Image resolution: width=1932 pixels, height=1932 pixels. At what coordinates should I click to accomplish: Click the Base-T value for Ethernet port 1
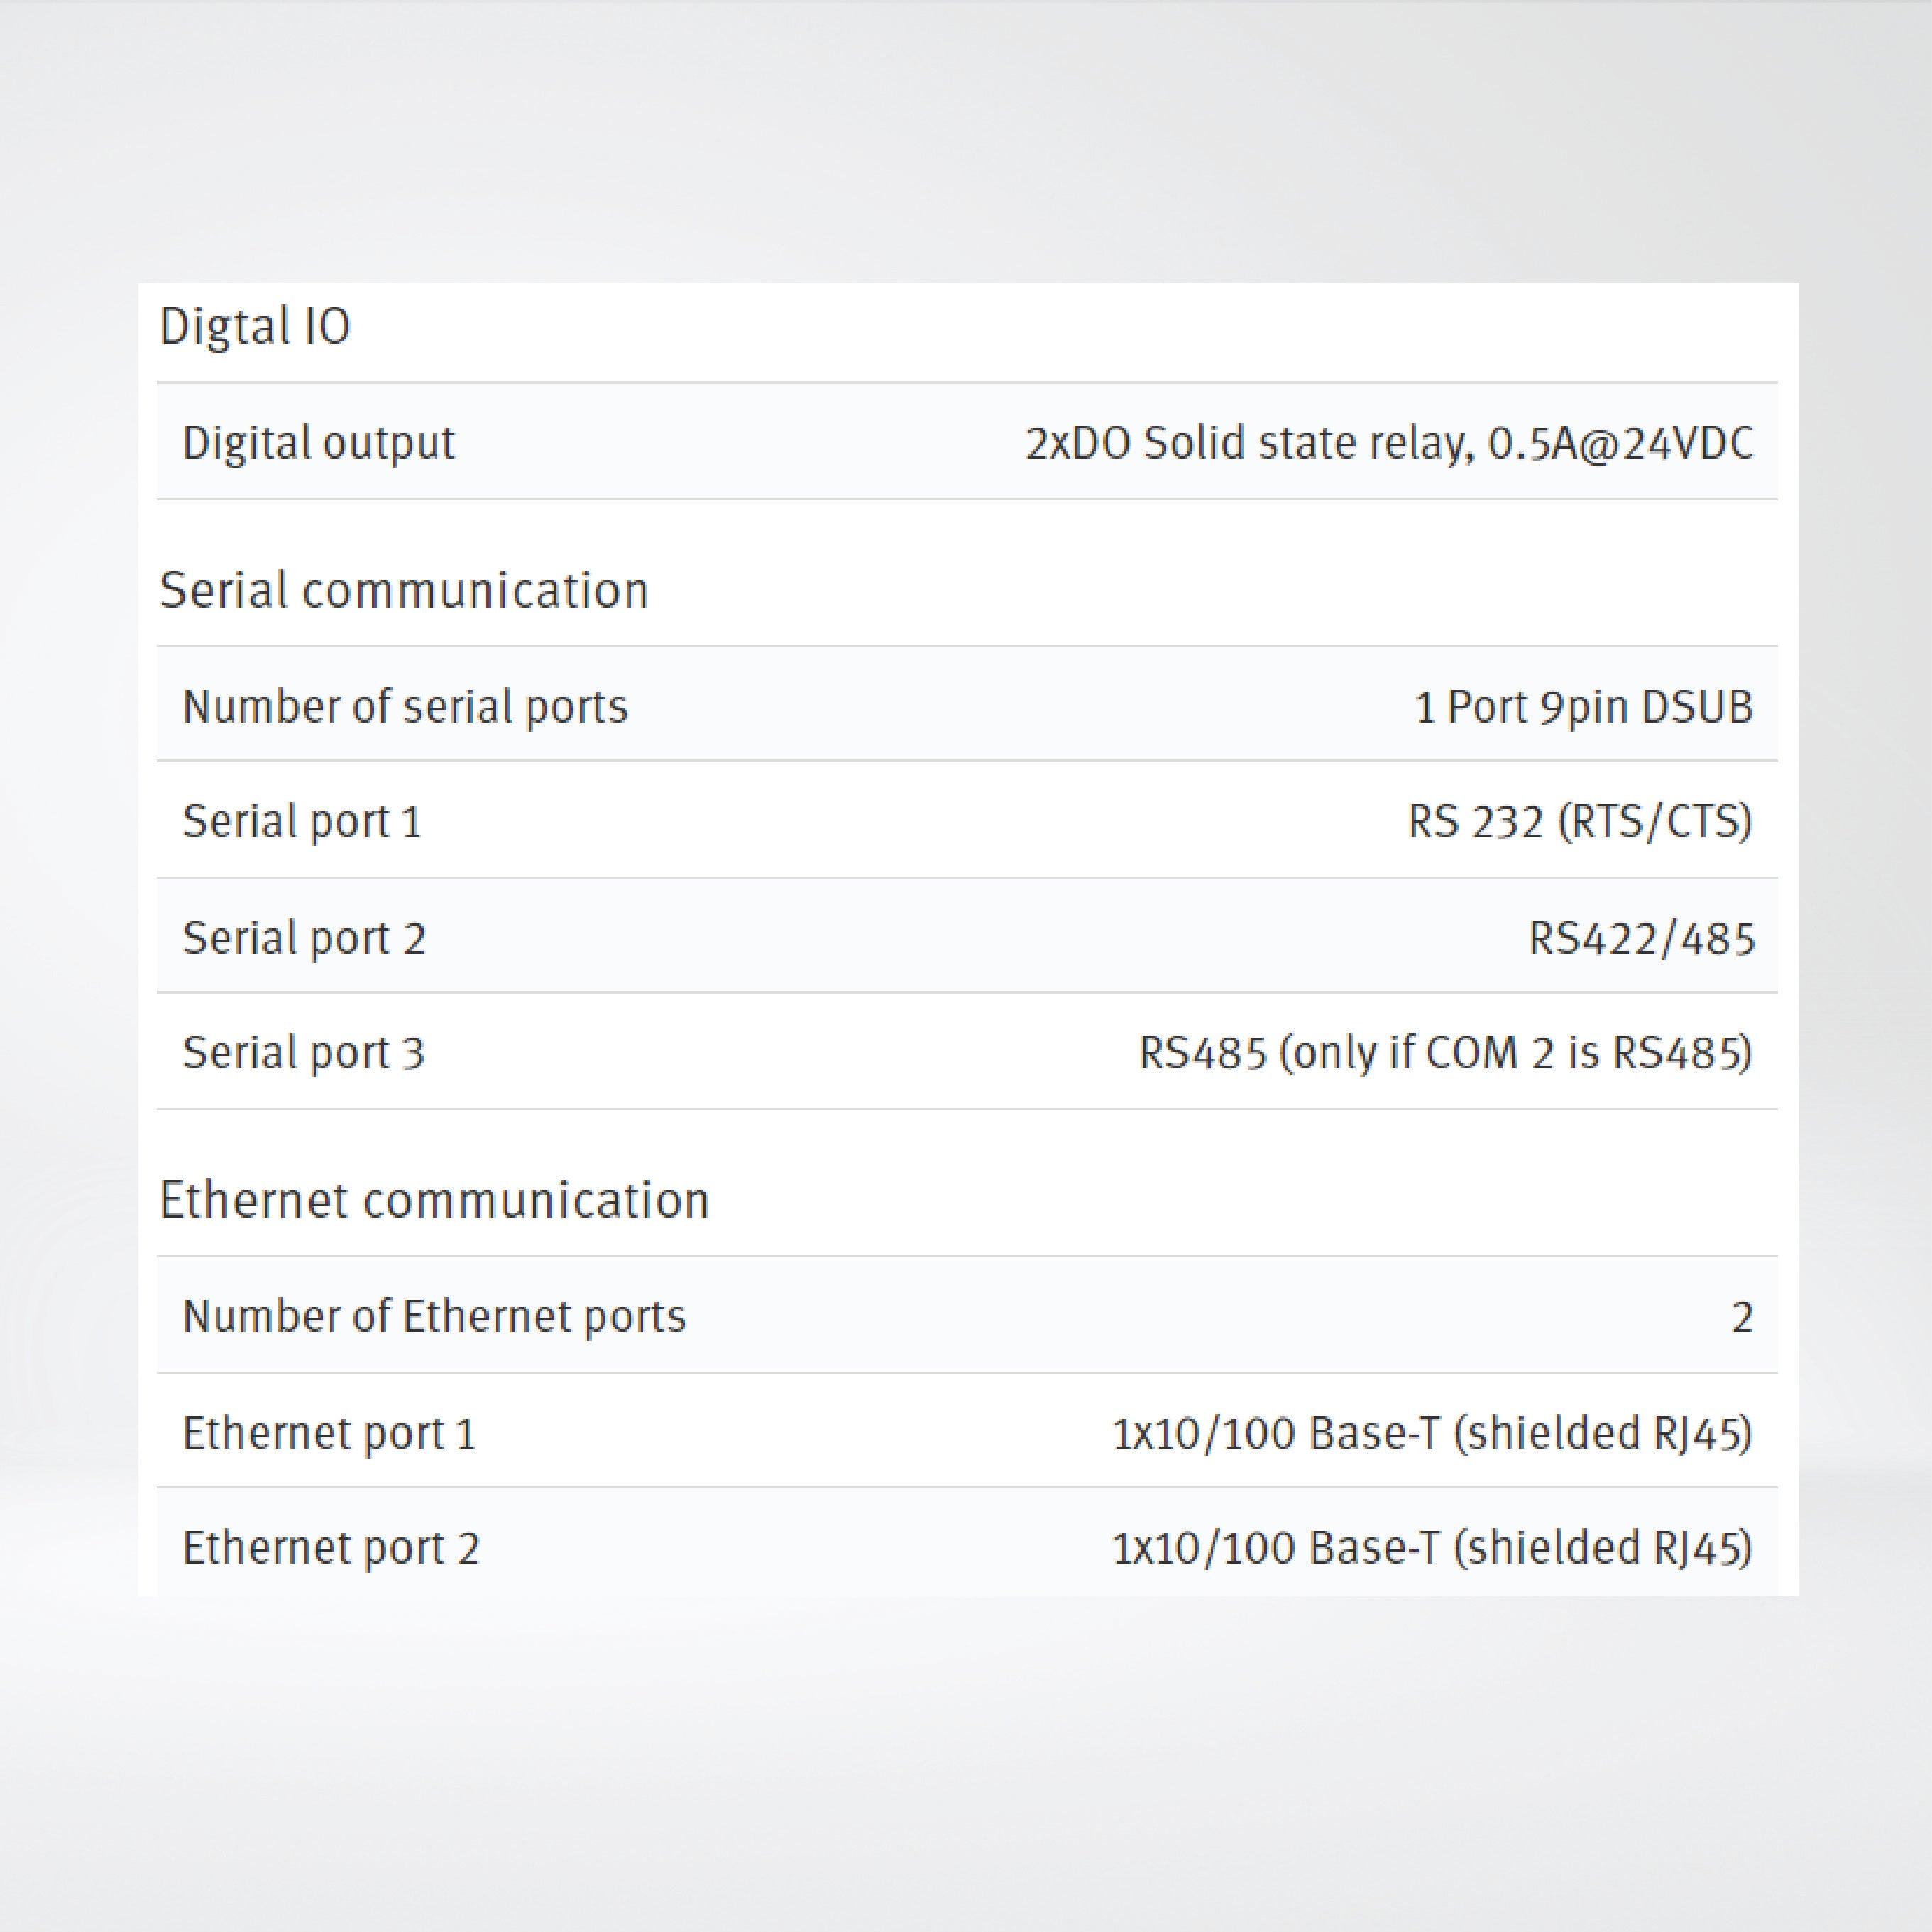tap(1432, 1433)
